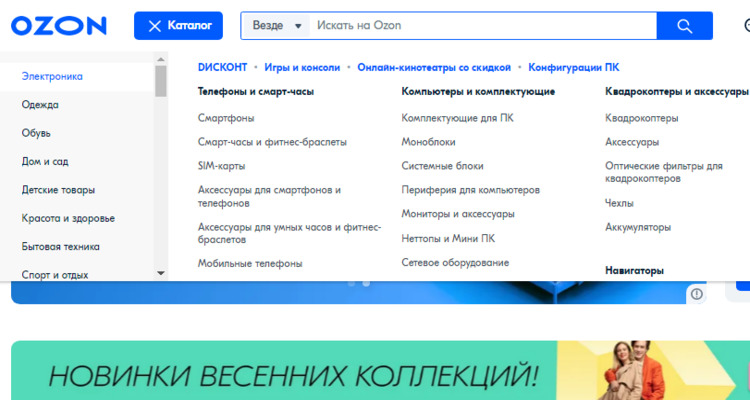Go to Сетевое оборудование subcategory

455,263
